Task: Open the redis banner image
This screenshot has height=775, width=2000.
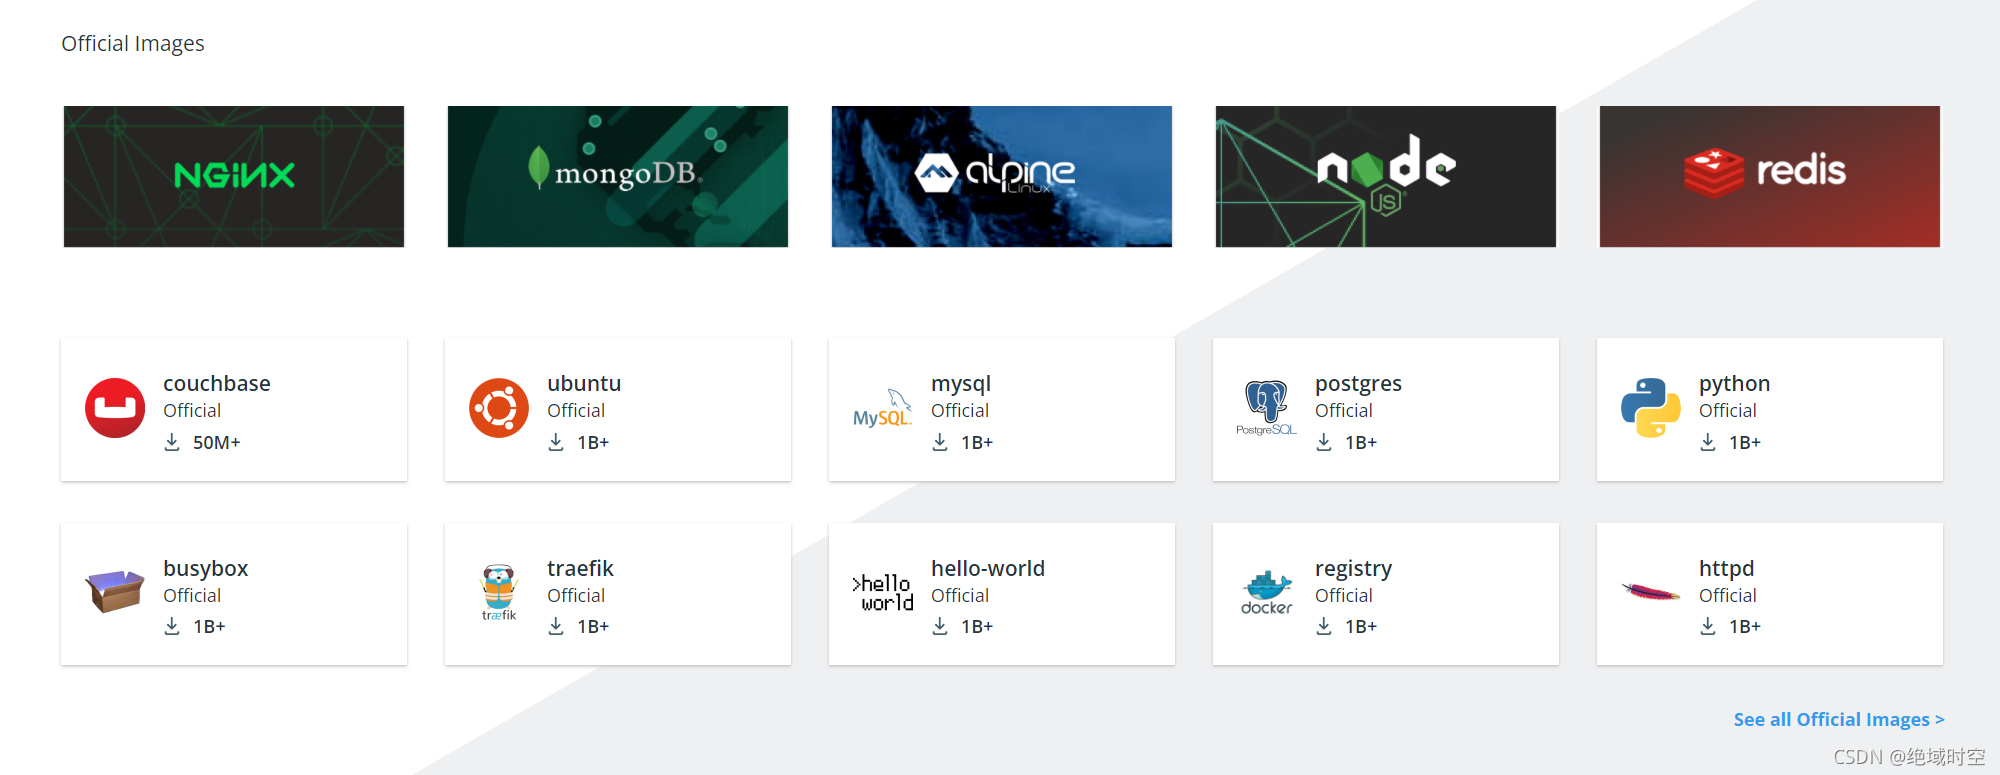Action: click(1770, 176)
